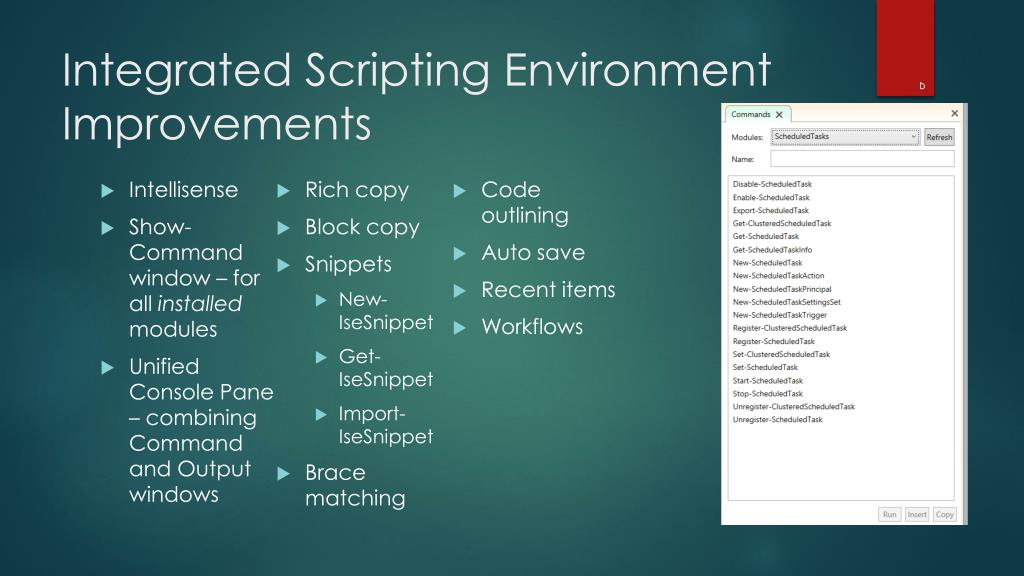1024x576 pixels.
Task: Select Get-ScheduledTaskInfo command
Action: pos(772,249)
